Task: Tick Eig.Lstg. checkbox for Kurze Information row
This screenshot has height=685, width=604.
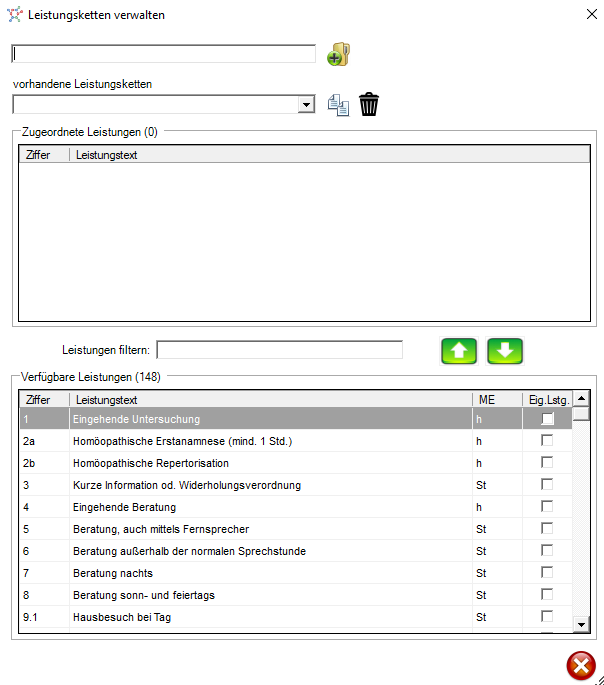Action: (547, 484)
